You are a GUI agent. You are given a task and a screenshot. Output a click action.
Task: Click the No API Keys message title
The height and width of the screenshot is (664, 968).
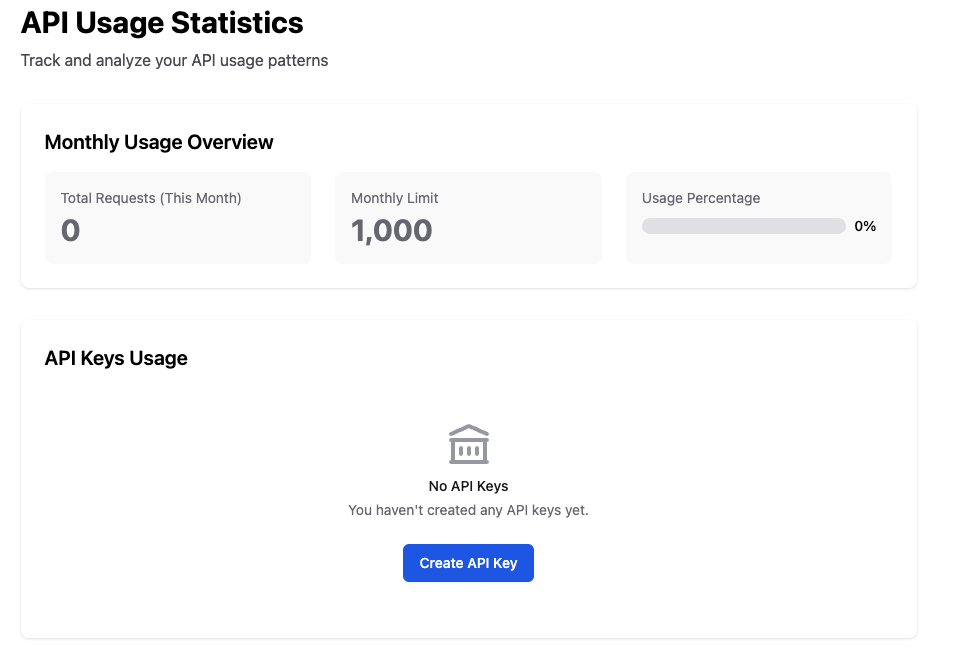[x=468, y=486]
